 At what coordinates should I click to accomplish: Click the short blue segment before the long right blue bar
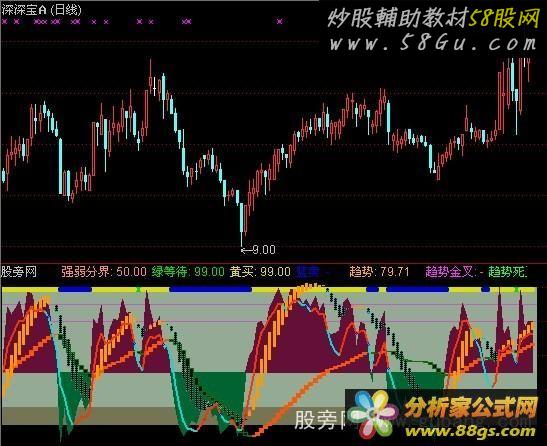tap(373, 289)
